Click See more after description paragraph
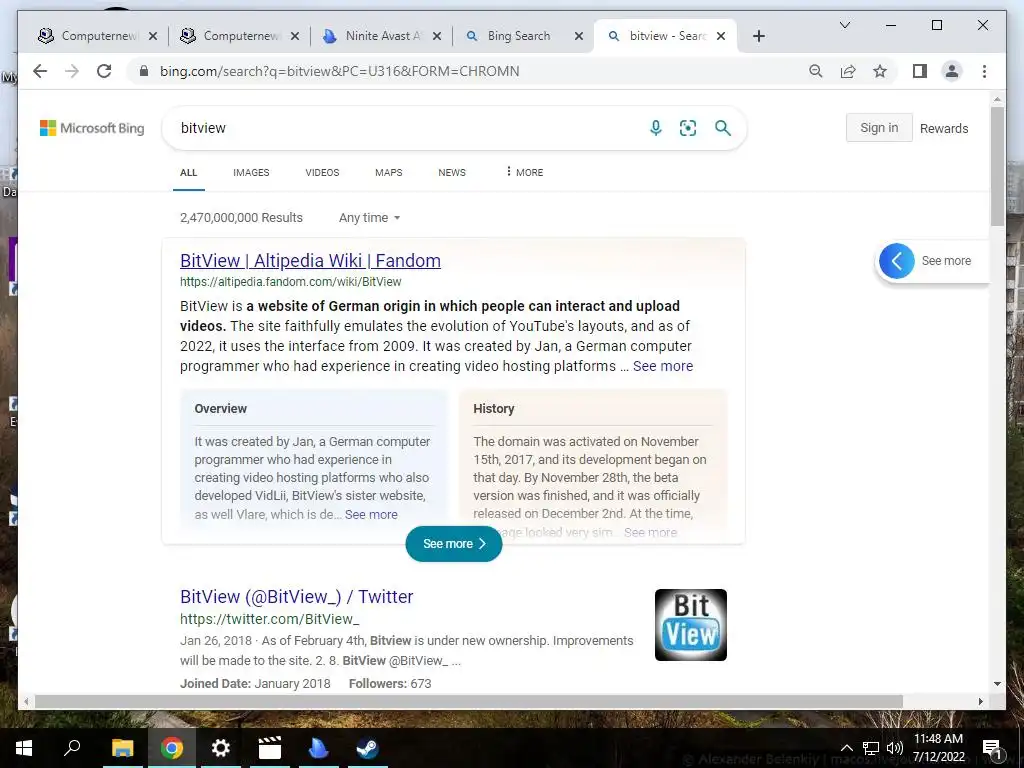 662,366
